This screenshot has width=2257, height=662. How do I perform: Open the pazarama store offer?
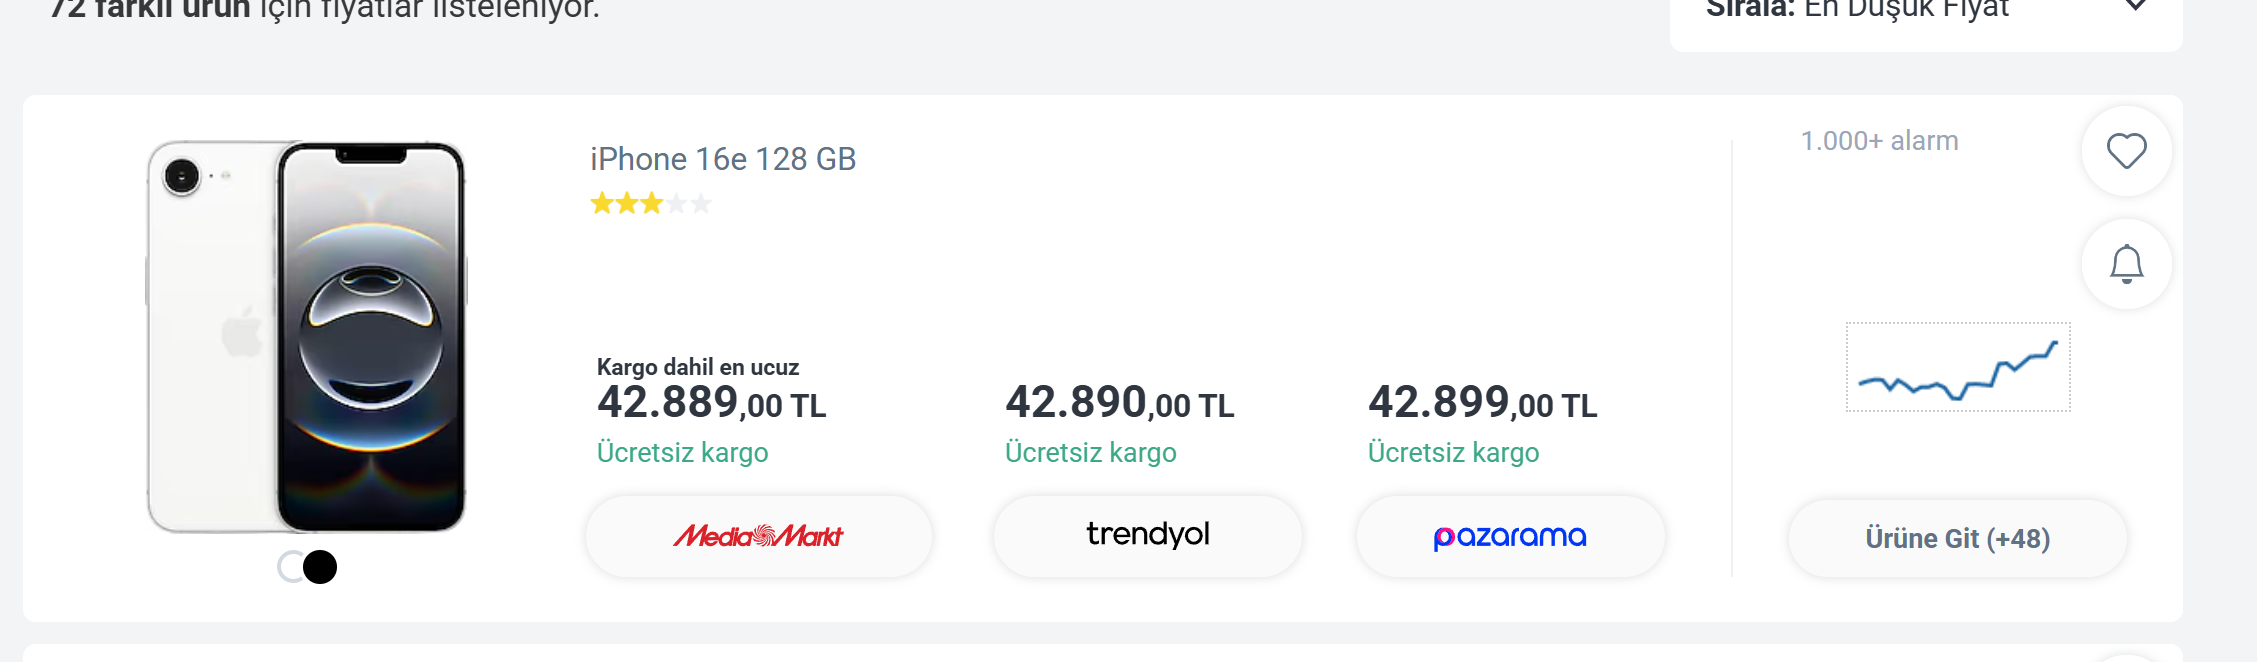pos(1510,536)
